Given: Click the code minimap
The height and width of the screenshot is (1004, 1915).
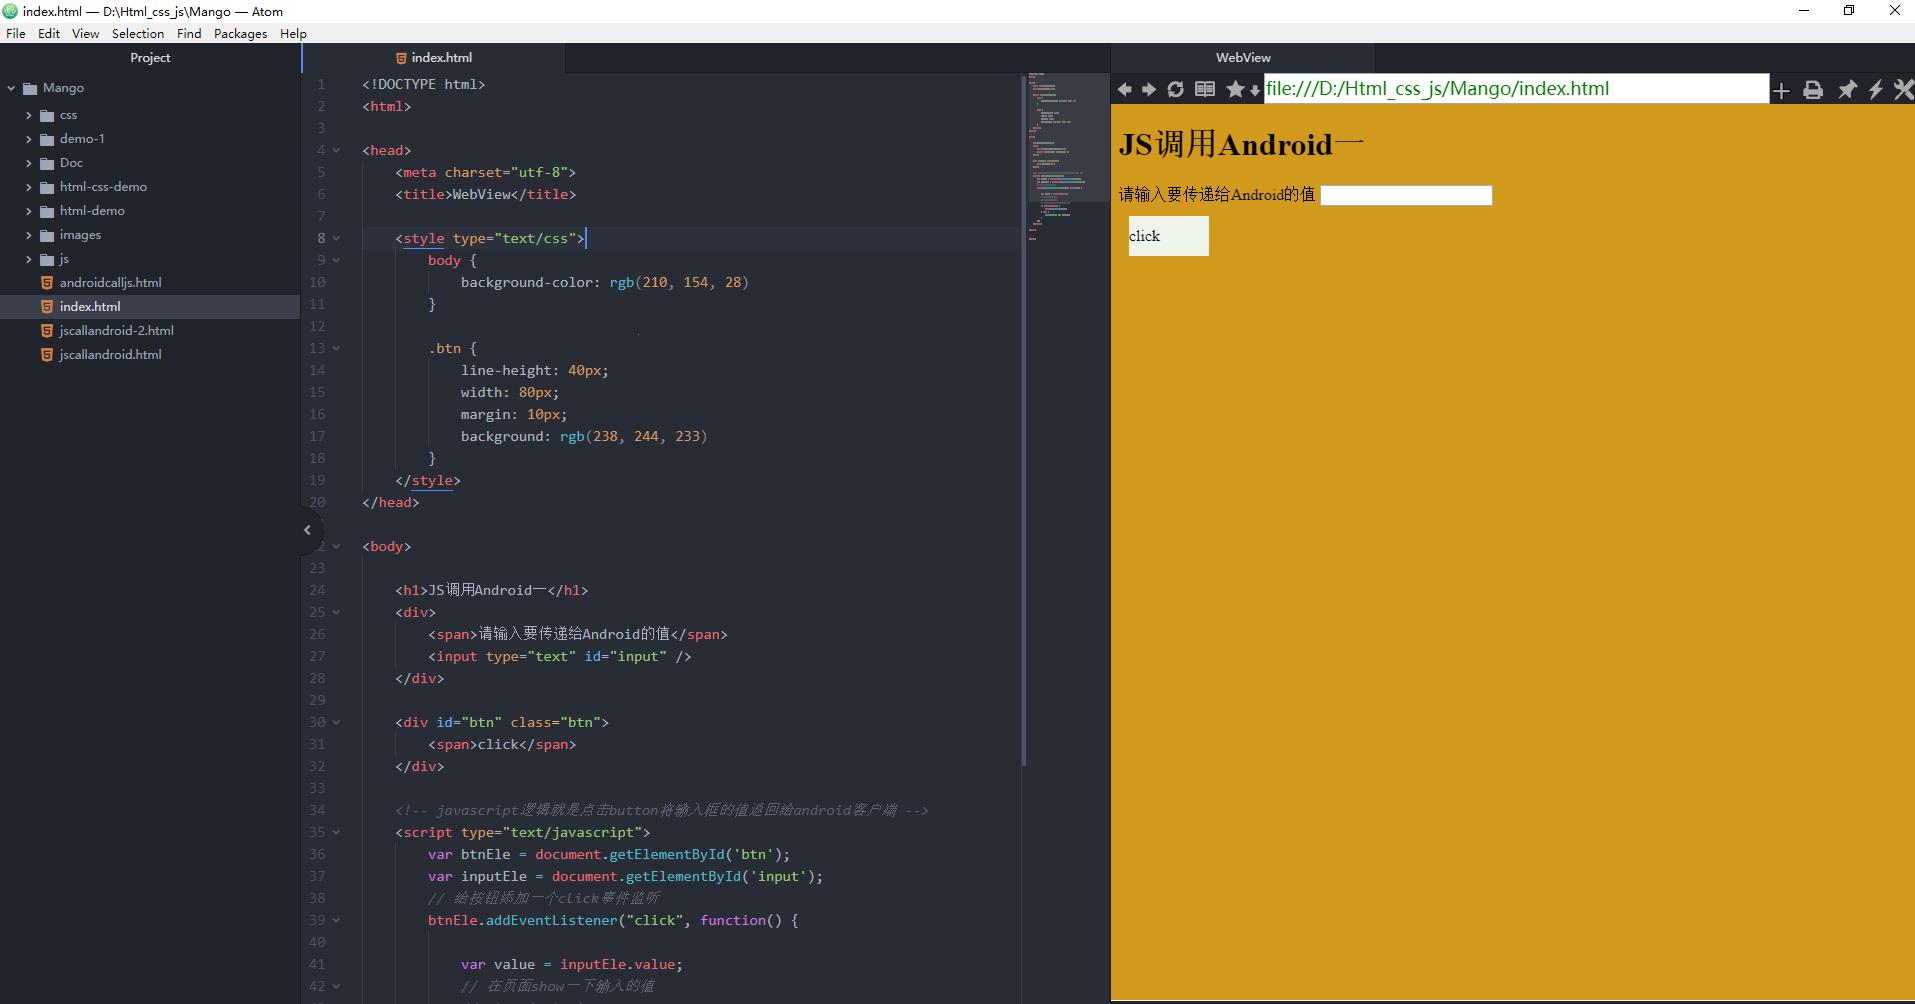Looking at the screenshot, I should [x=1068, y=158].
